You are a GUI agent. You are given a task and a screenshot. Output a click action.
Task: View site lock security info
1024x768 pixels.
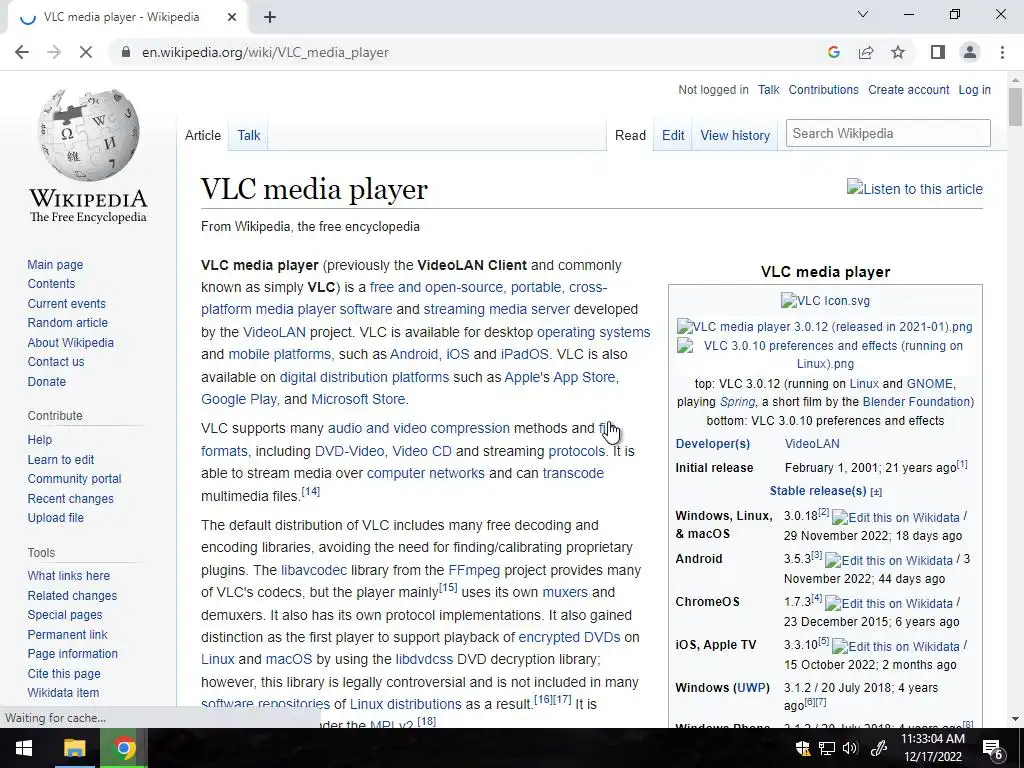pos(126,52)
